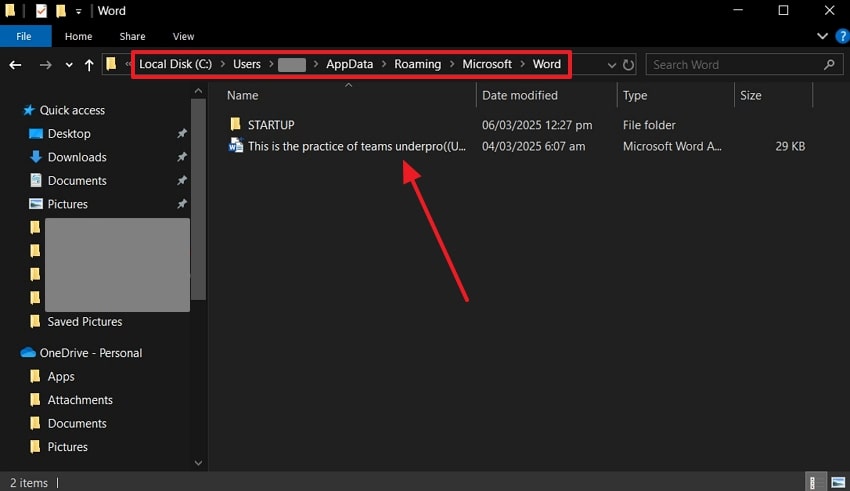Viewport: 850px width, 491px height.
Task: Click the date 06/03/2025 12:27 pm
Action: (537, 125)
